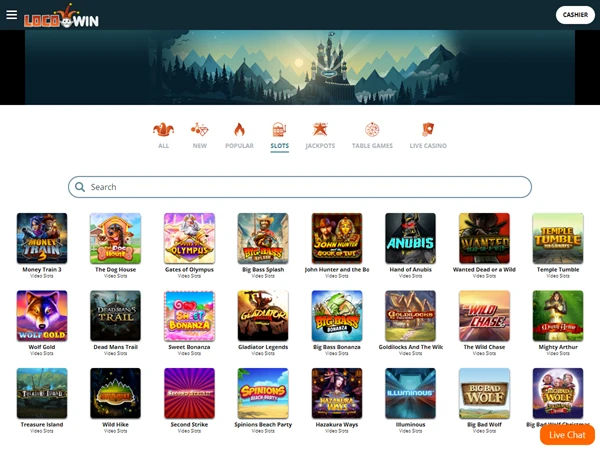Switch to the ALL tab label
Viewport: 600px width, 450px height.
pos(163,146)
